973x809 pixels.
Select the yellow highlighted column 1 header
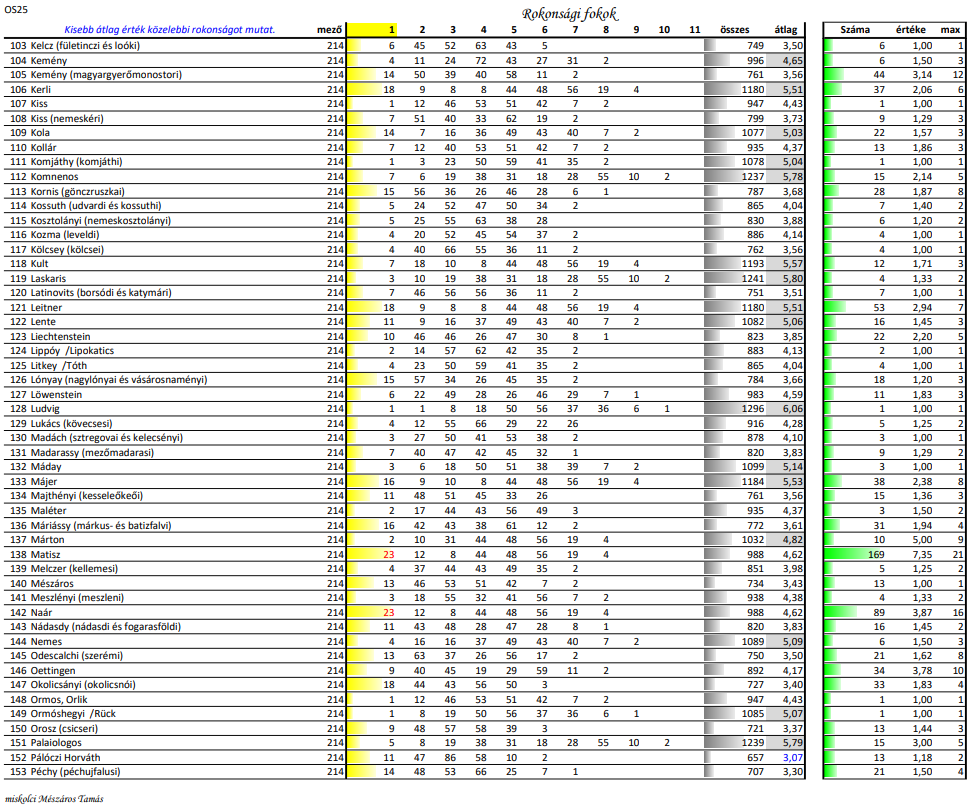[391, 30]
